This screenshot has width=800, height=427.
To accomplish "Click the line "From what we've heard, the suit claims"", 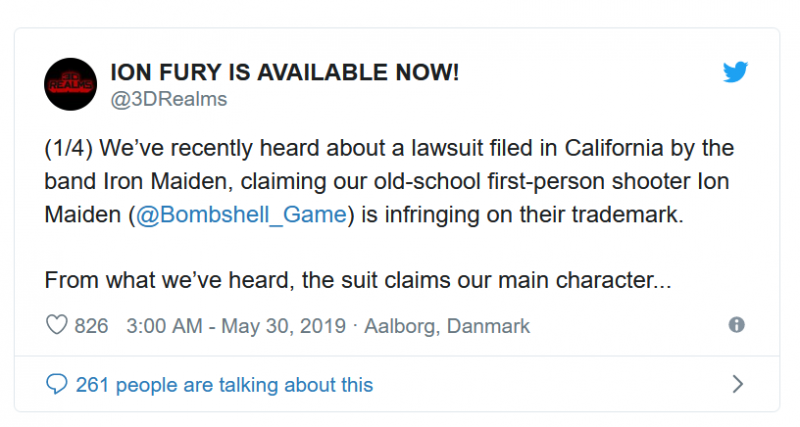I will point(247,280).
